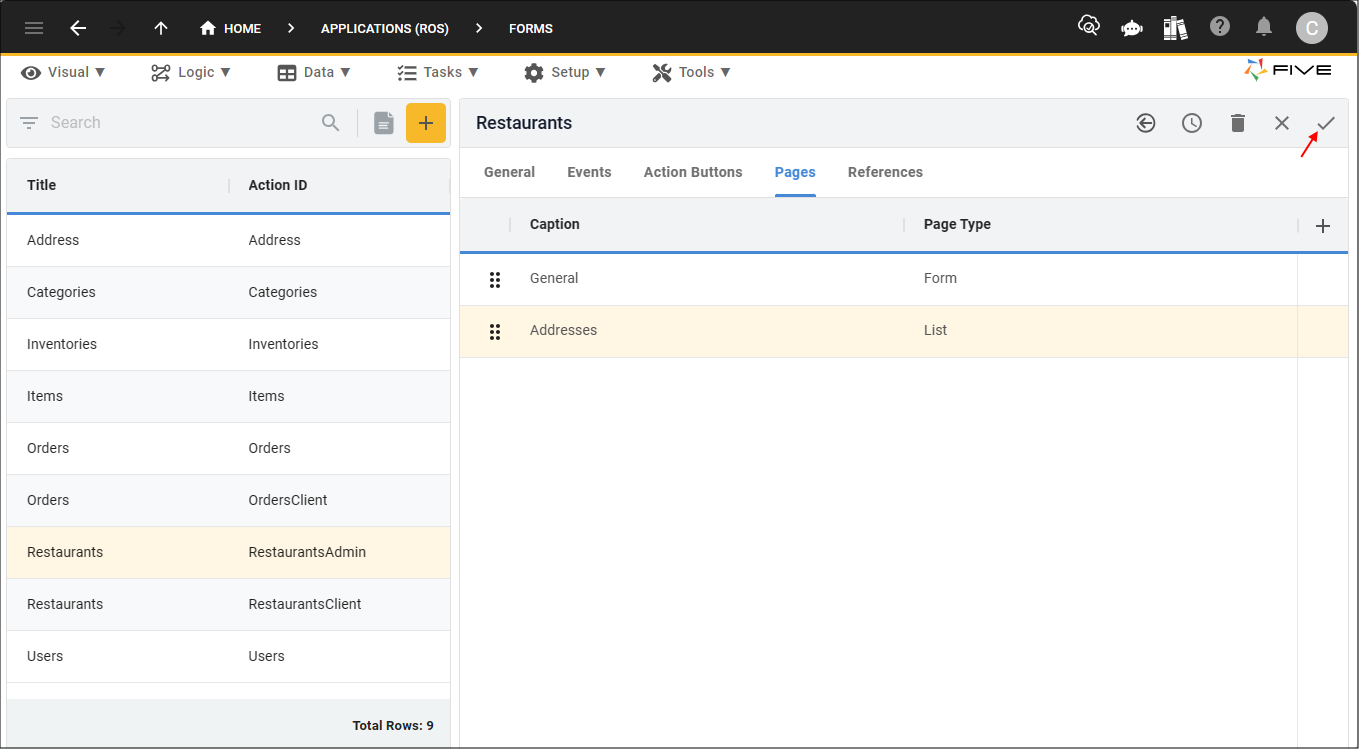
Task: Expand the Tools menu
Action: [x=692, y=72]
